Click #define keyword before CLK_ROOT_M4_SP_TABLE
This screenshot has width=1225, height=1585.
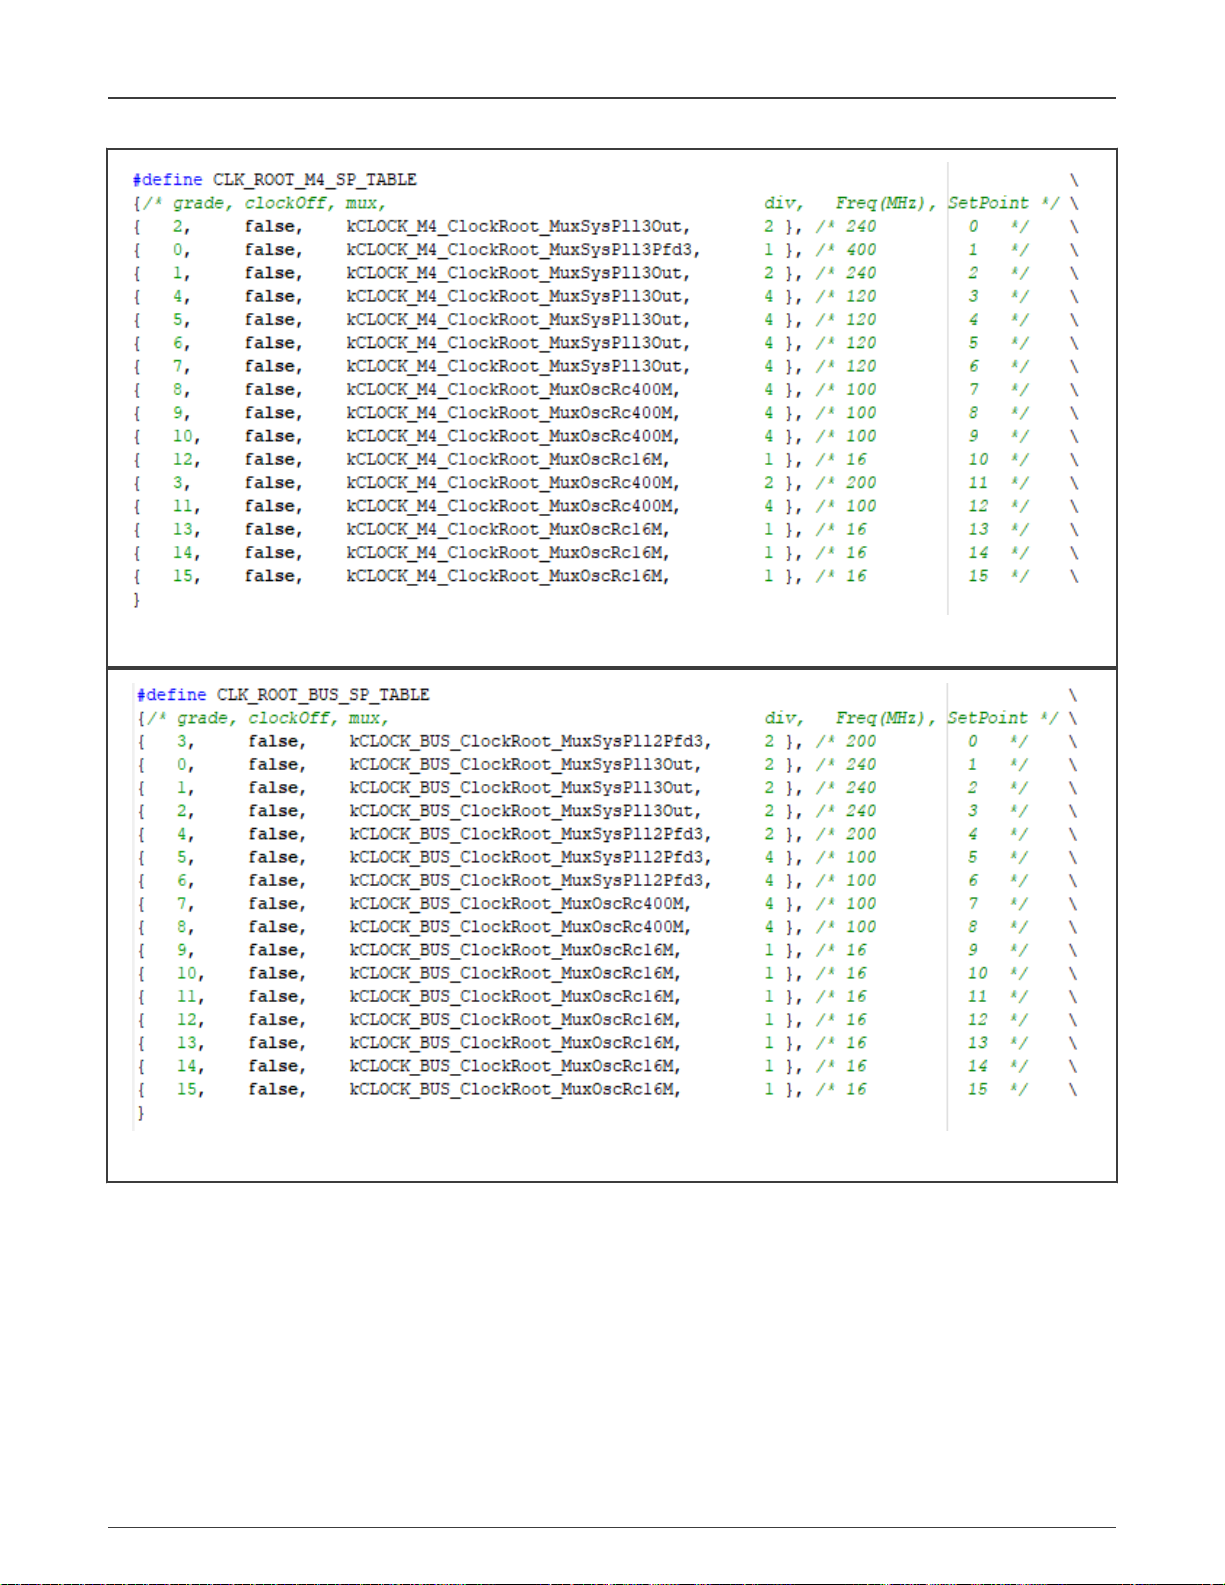tap(167, 180)
